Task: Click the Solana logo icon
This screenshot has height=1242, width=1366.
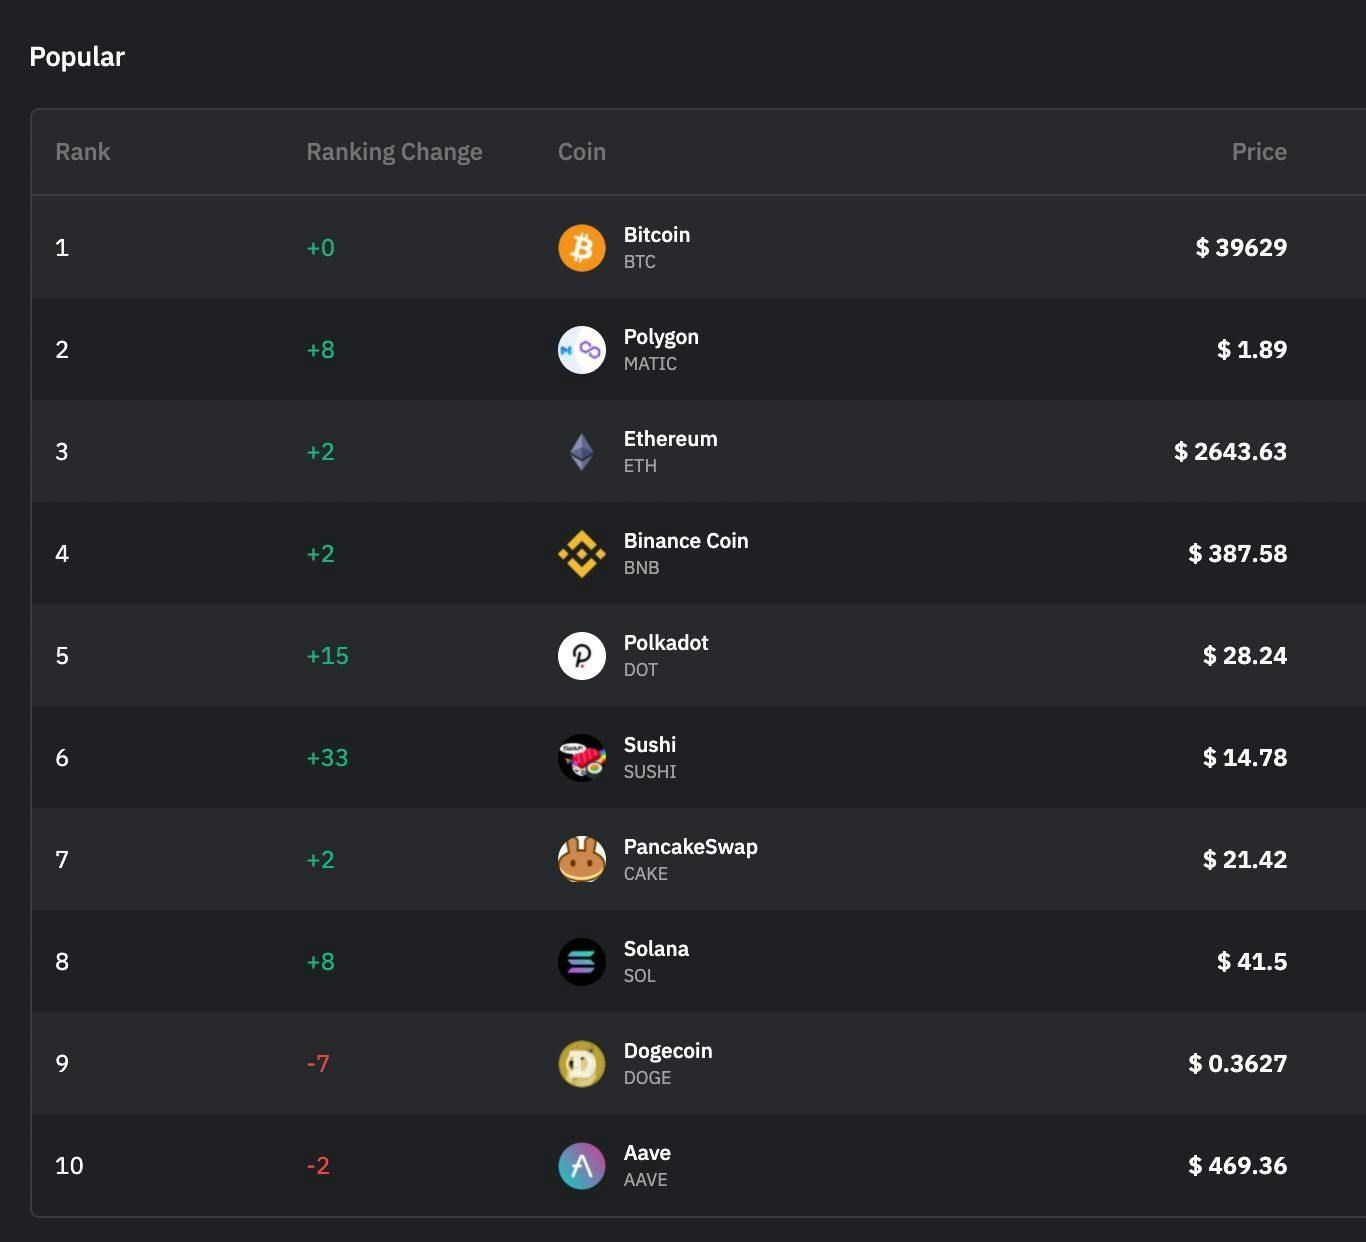Action: [x=581, y=962]
